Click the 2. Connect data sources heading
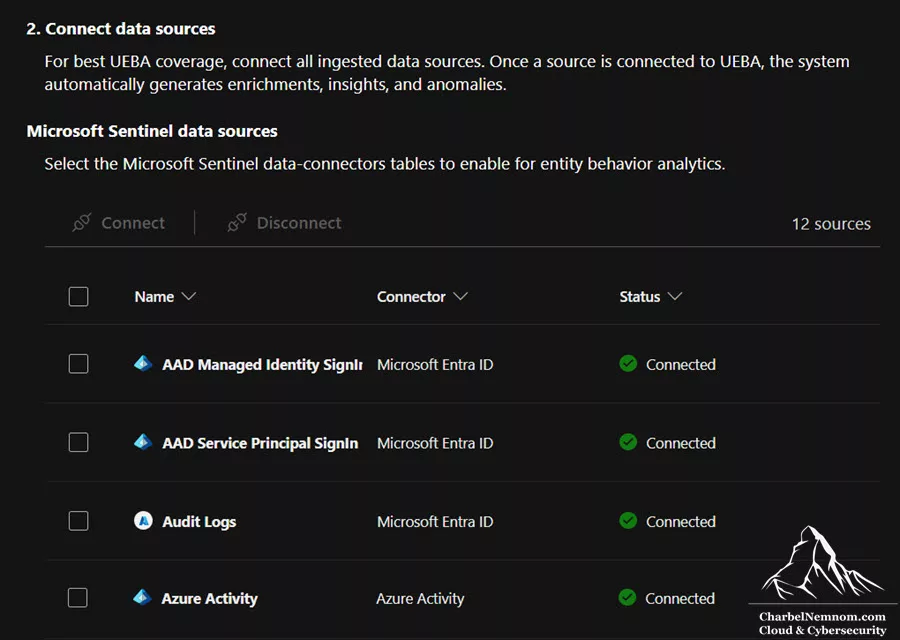 [121, 29]
